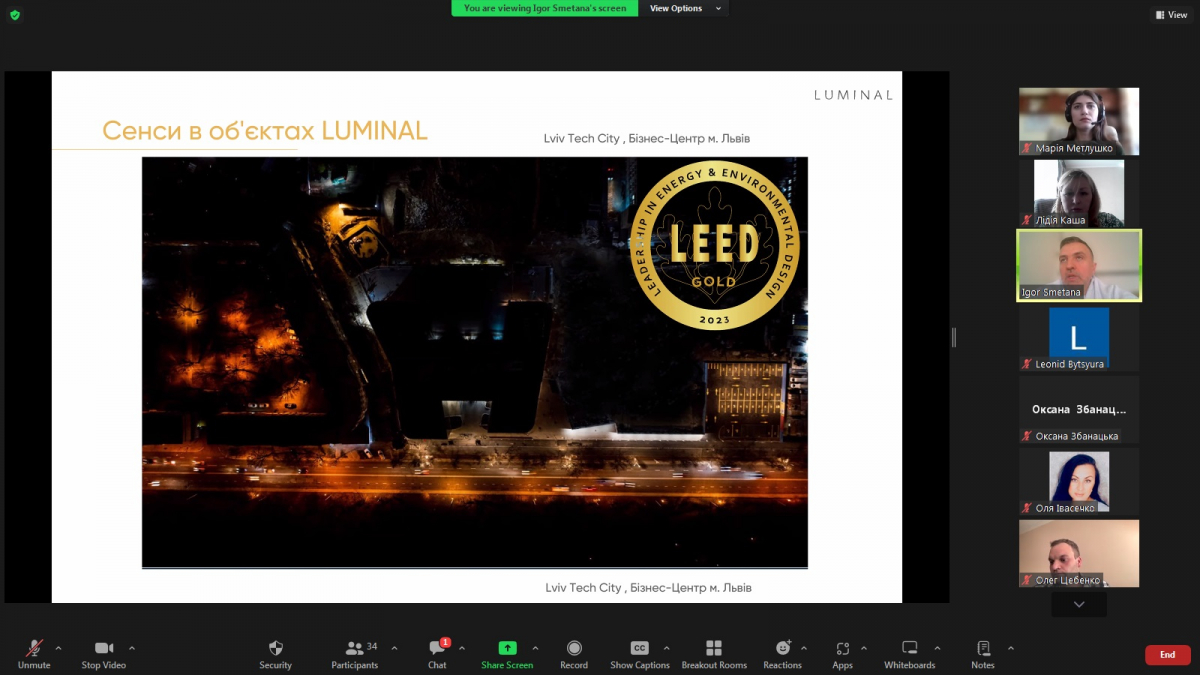Click the green Share Screen icon
1200x675 pixels.
click(507, 649)
